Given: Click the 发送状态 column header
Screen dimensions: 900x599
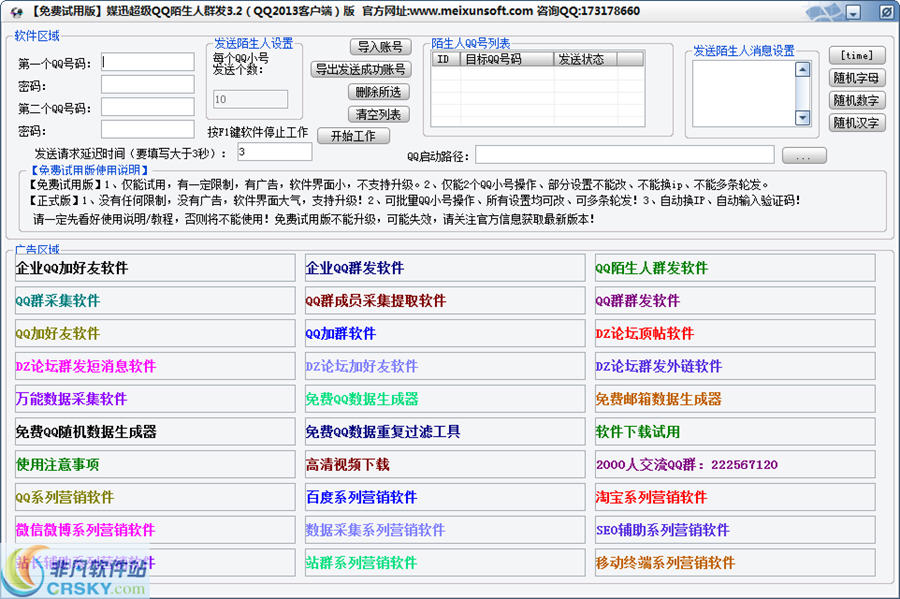Looking at the screenshot, I should click(585, 59).
